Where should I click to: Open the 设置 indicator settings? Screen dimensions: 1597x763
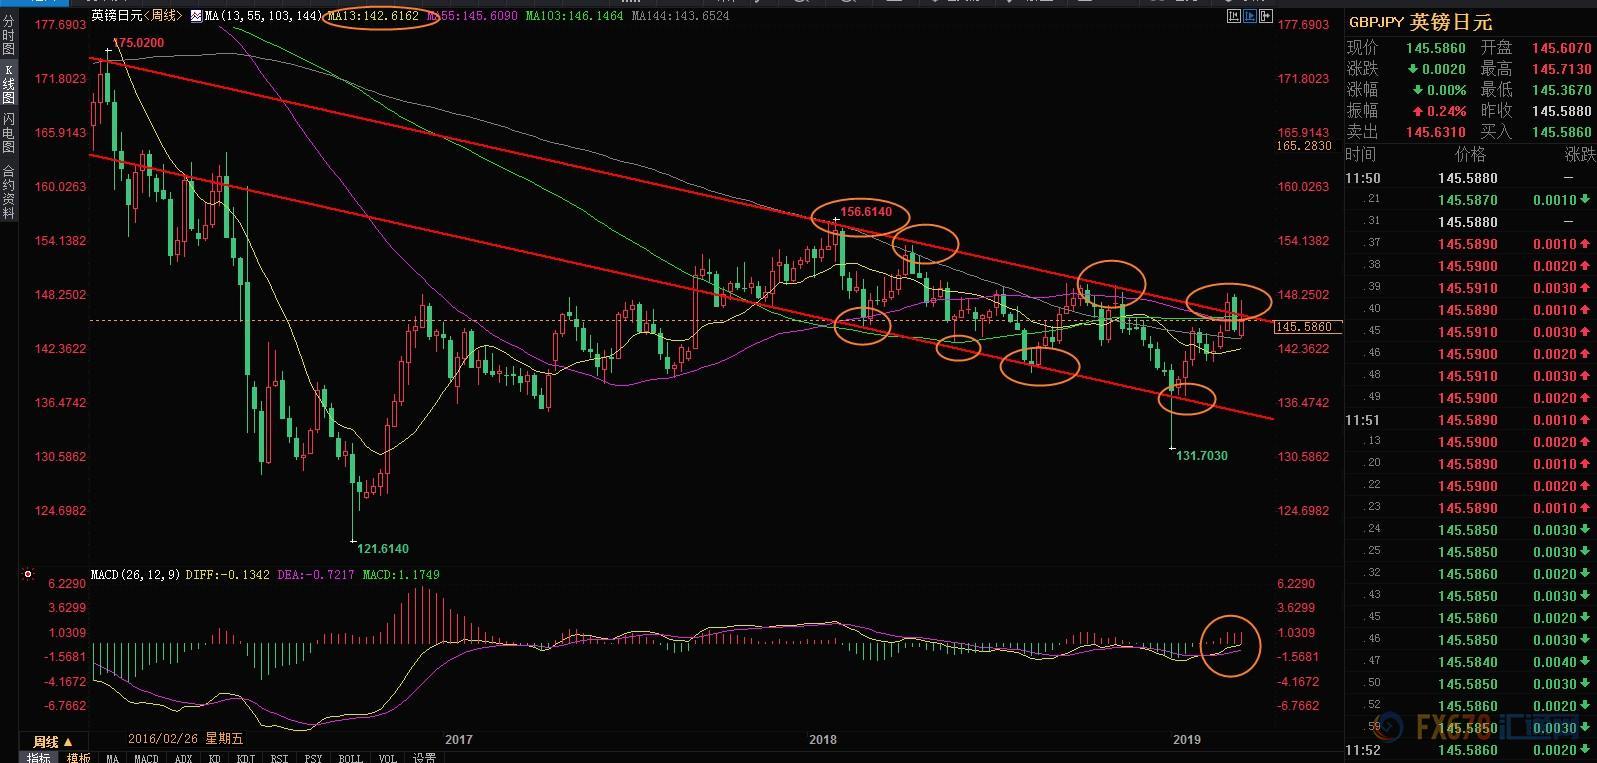(424, 758)
